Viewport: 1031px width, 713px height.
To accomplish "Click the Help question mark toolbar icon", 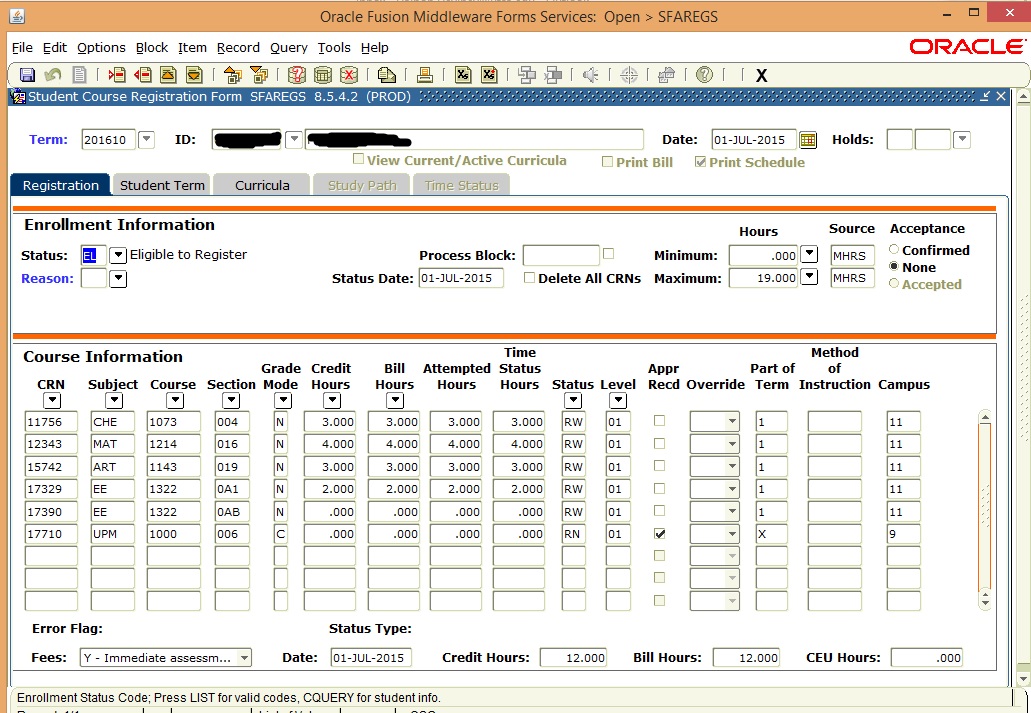I will click(x=704, y=75).
